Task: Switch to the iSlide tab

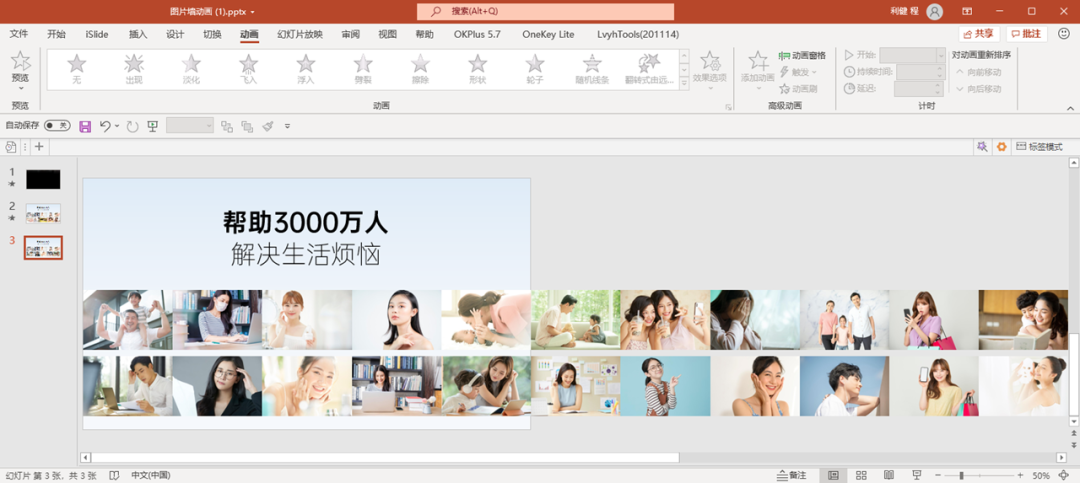Action: coord(97,34)
